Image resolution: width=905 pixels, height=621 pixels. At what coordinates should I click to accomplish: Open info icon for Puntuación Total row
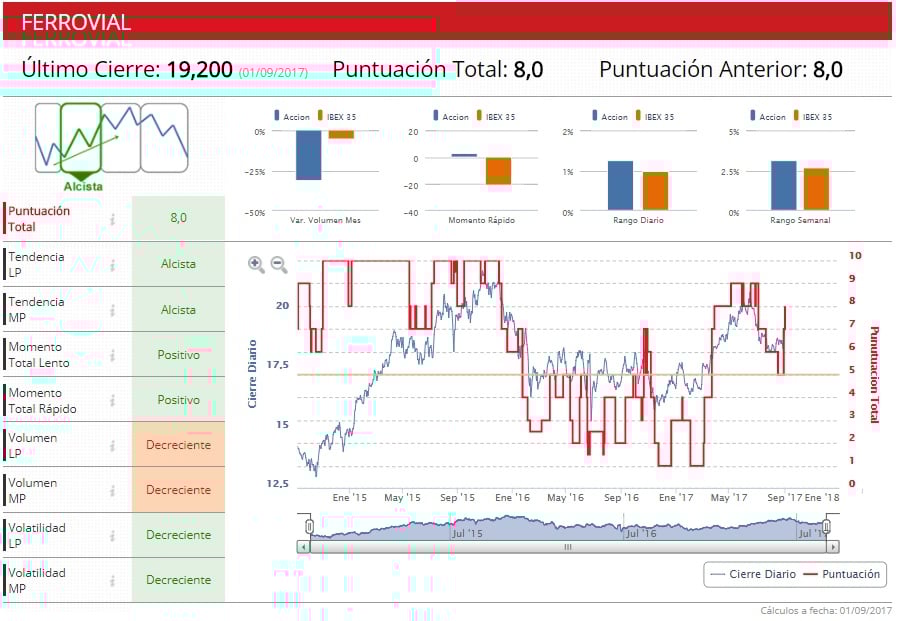click(113, 219)
